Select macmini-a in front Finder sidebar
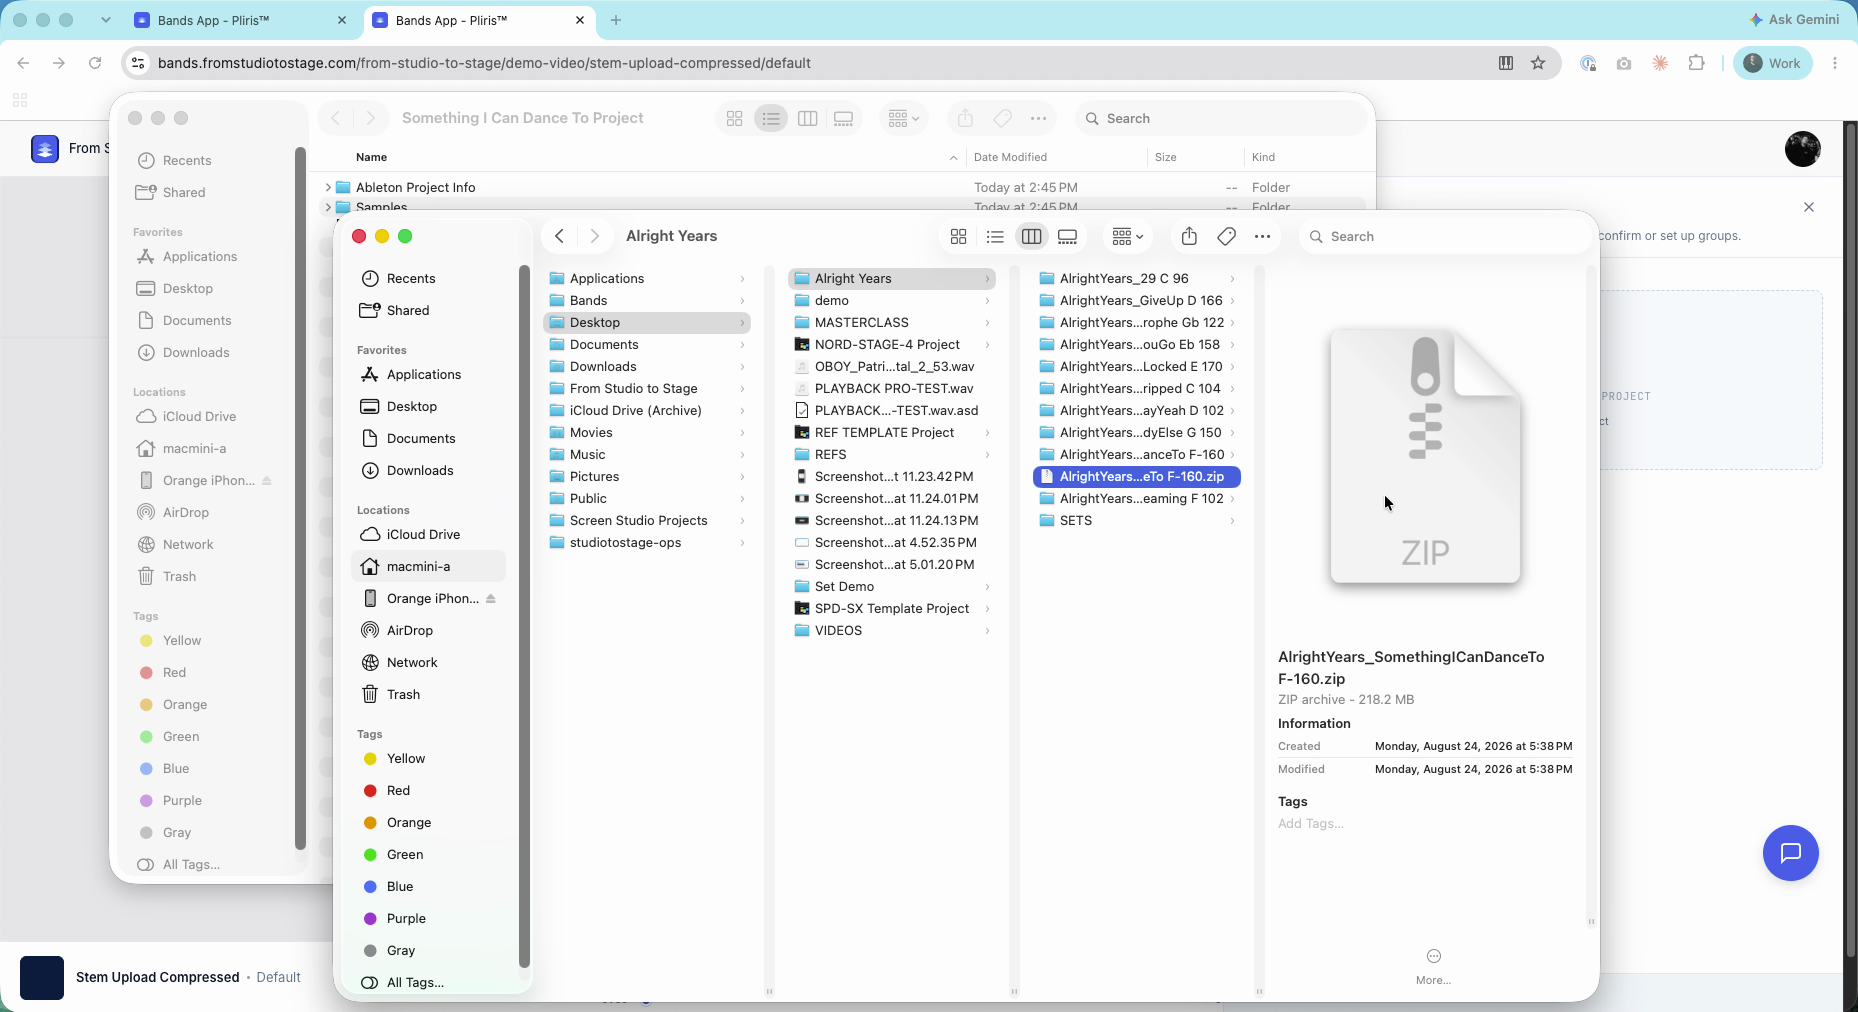1858x1012 pixels. tap(429, 566)
